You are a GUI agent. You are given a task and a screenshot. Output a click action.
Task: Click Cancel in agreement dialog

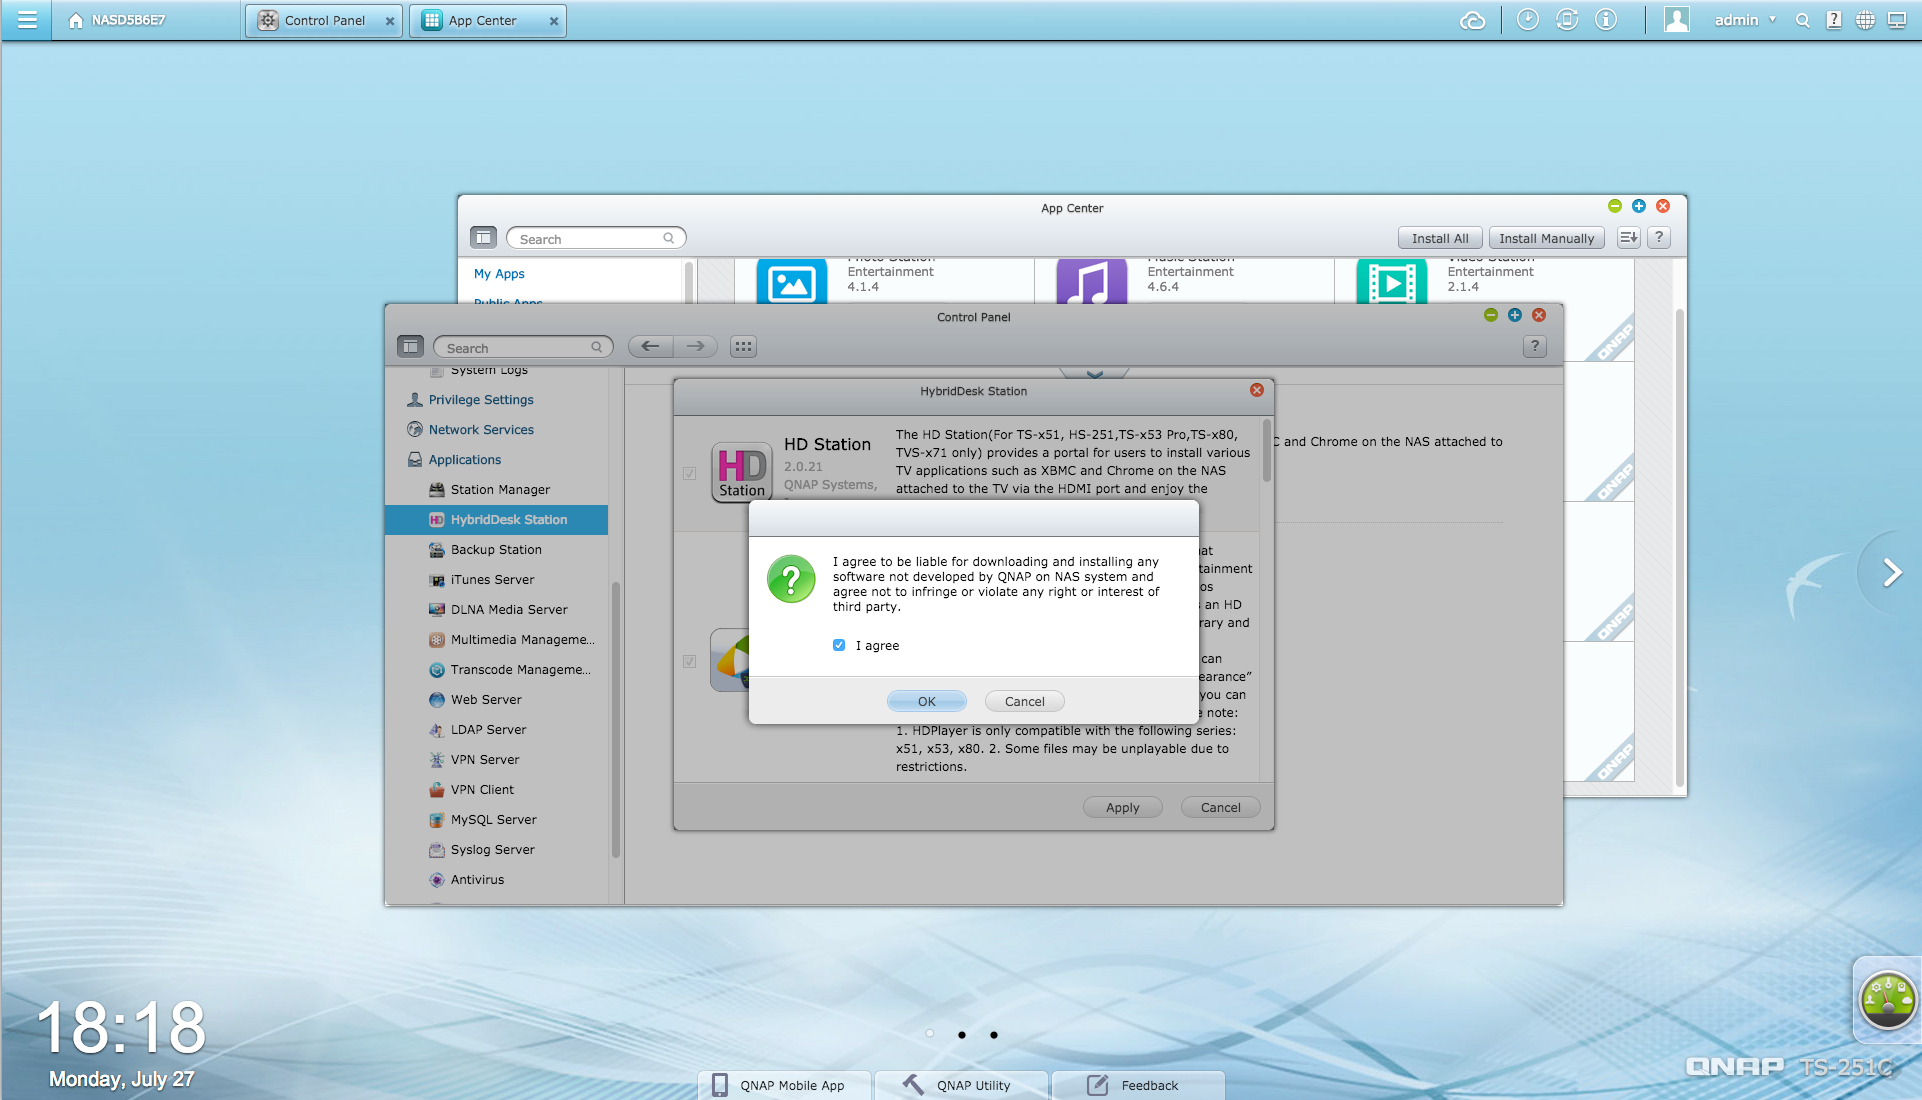pos(1025,701)
